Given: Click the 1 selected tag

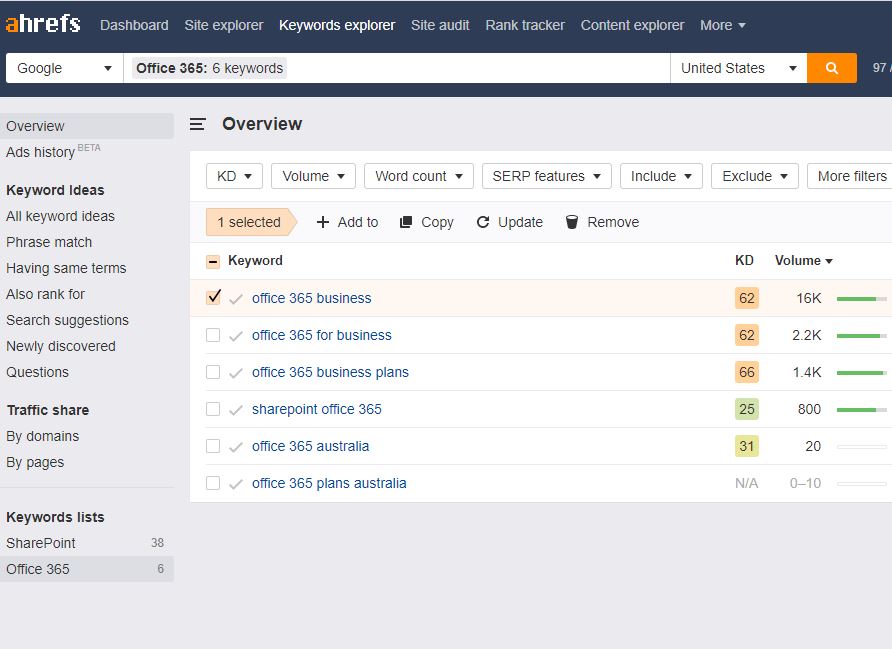Looking at the screenshot, I should (x=251, y=222).
